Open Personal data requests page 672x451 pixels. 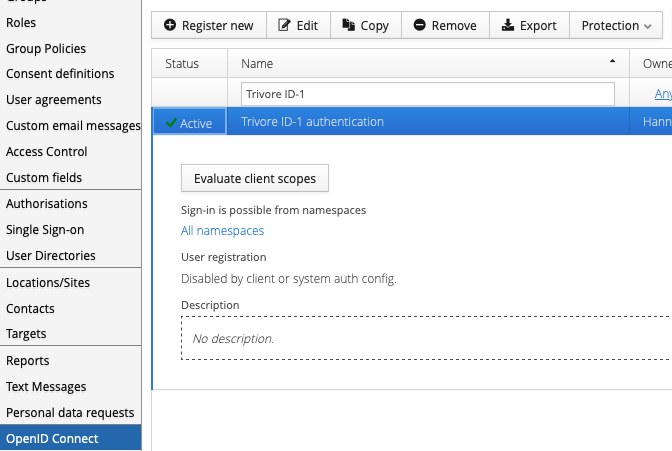(x=70, y=413)
